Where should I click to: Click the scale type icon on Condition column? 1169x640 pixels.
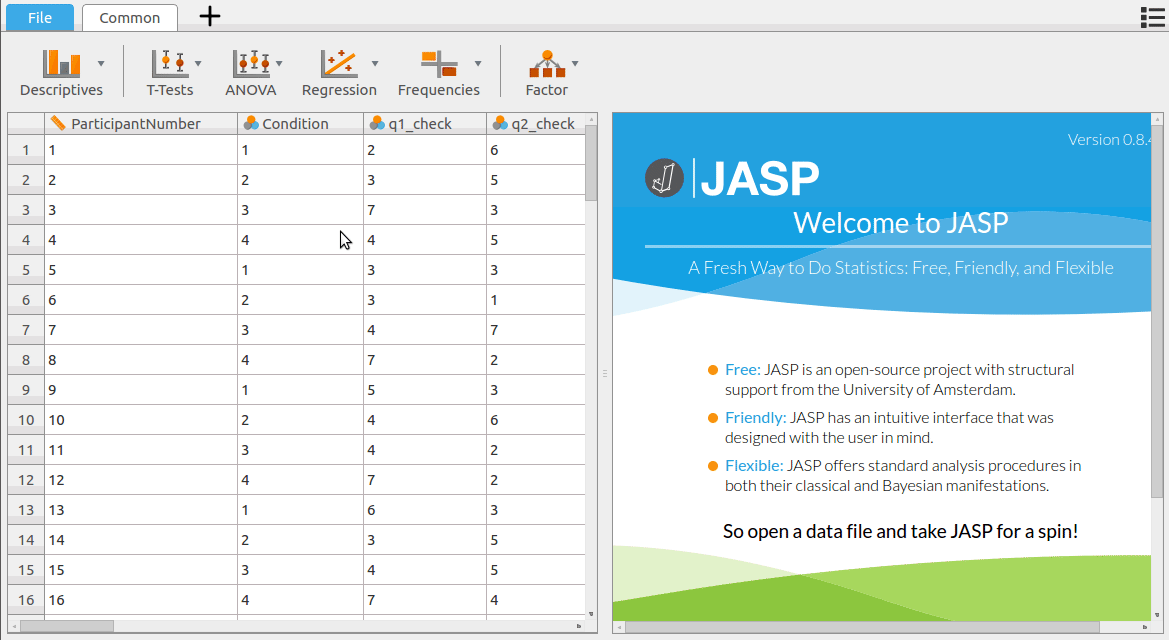click(x=249, y=123)
